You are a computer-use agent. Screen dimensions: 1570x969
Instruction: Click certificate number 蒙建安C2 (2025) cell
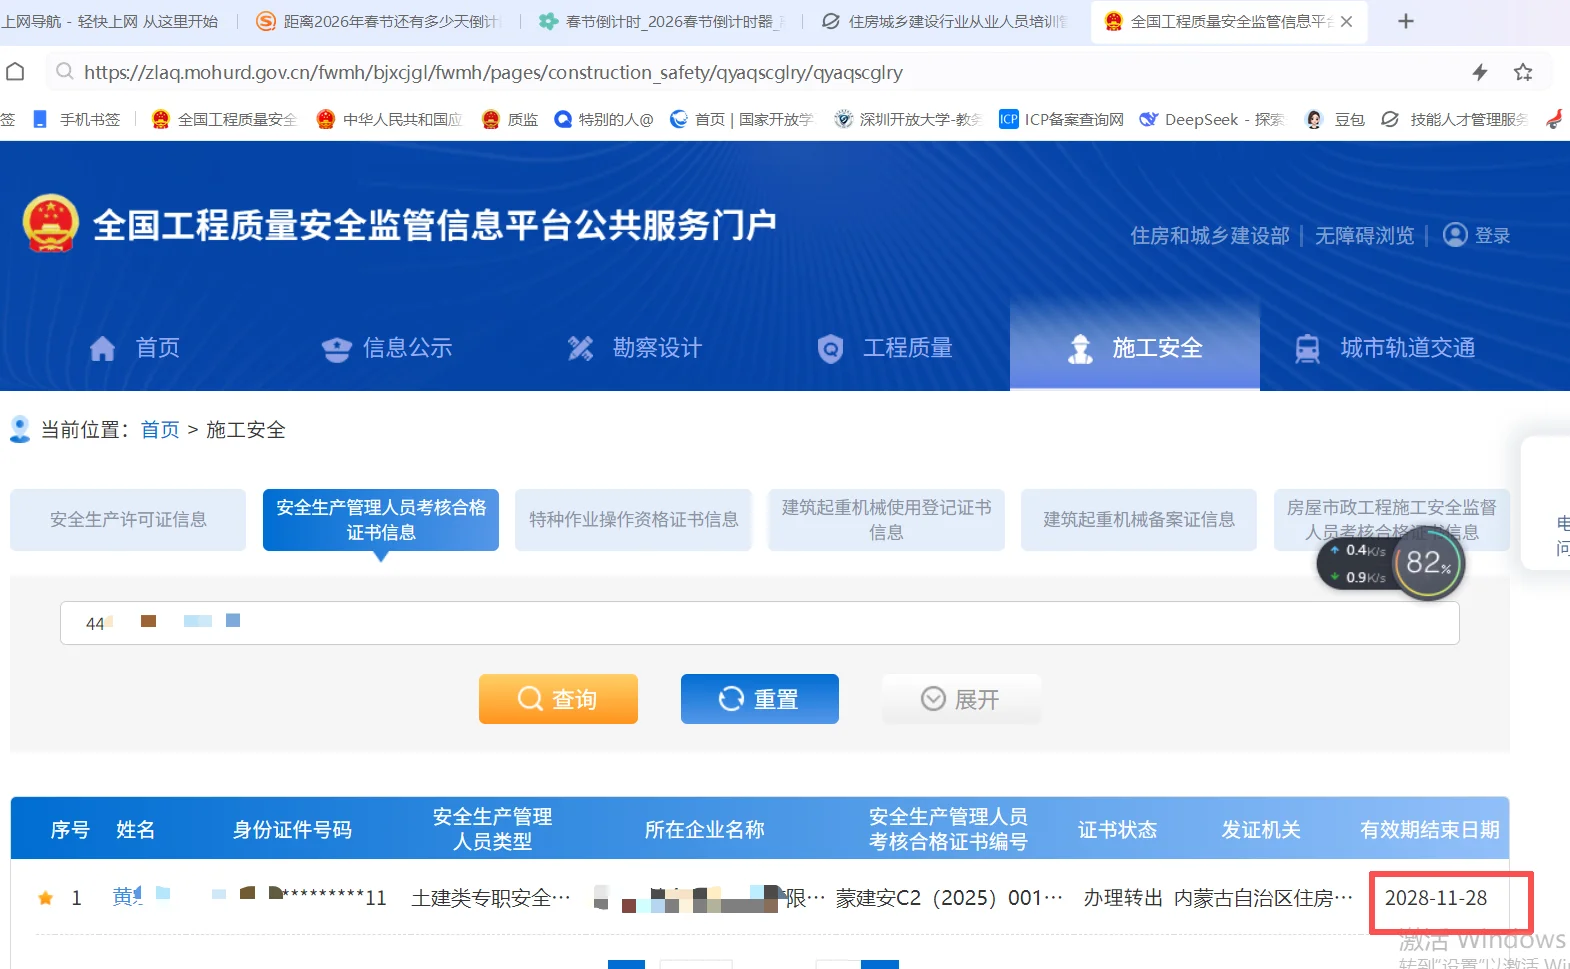(949, 898)
